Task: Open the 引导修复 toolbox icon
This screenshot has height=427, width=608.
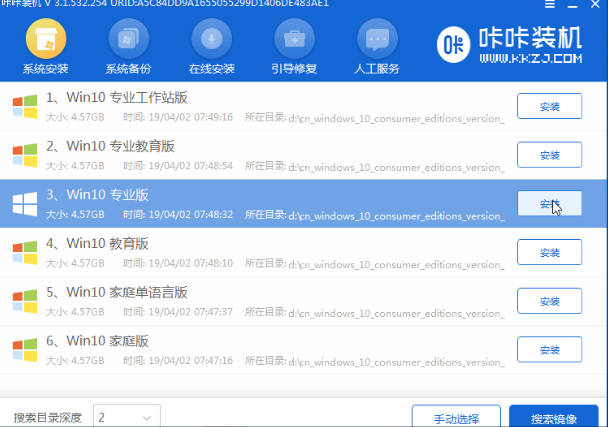Action: tap(294, 40)
